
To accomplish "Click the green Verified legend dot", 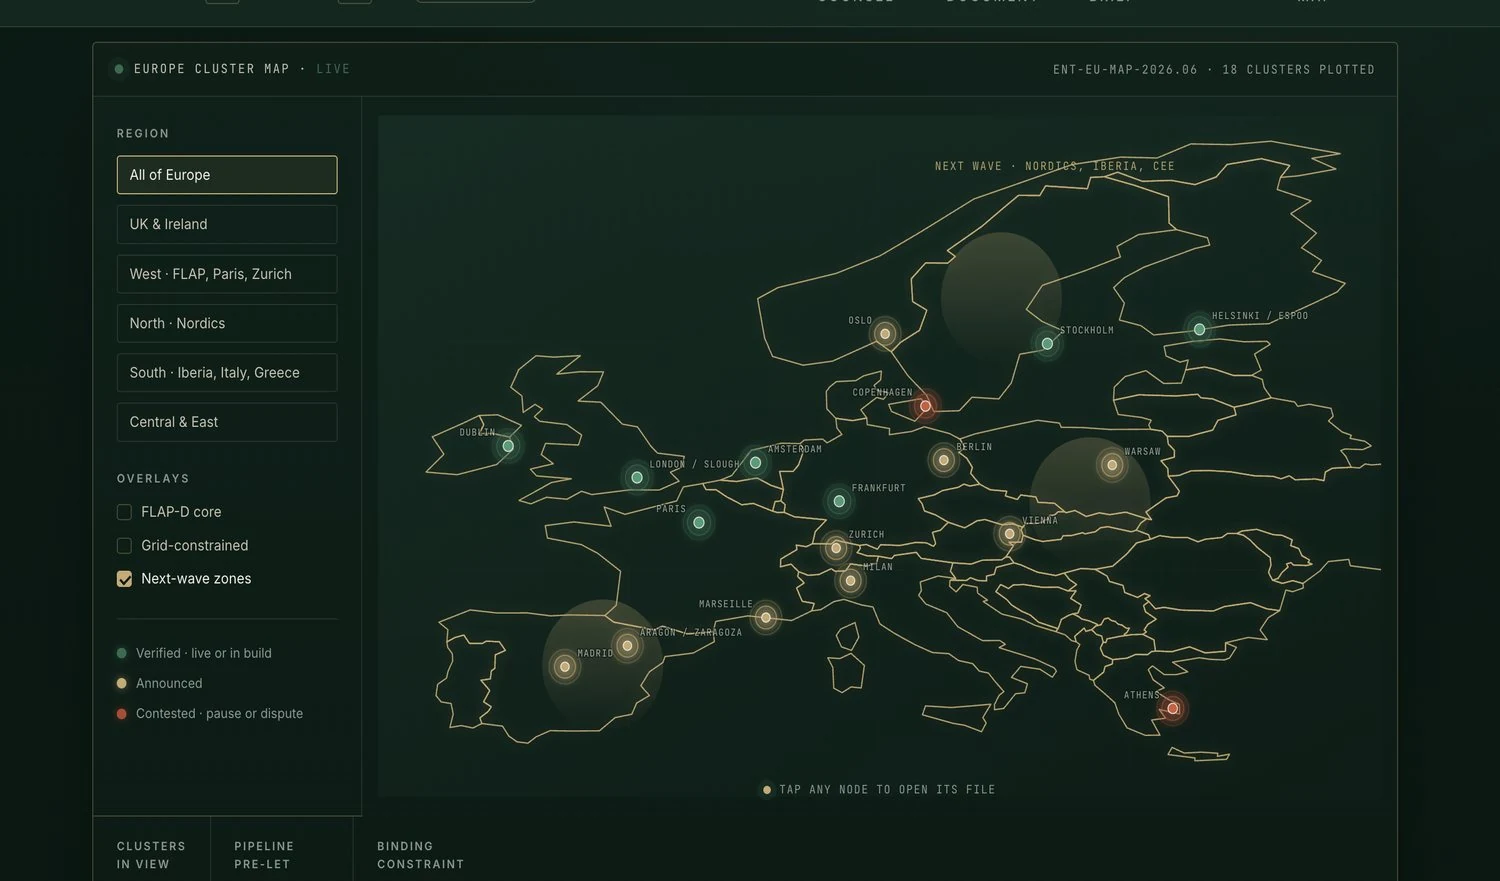I will coord(122,653).
